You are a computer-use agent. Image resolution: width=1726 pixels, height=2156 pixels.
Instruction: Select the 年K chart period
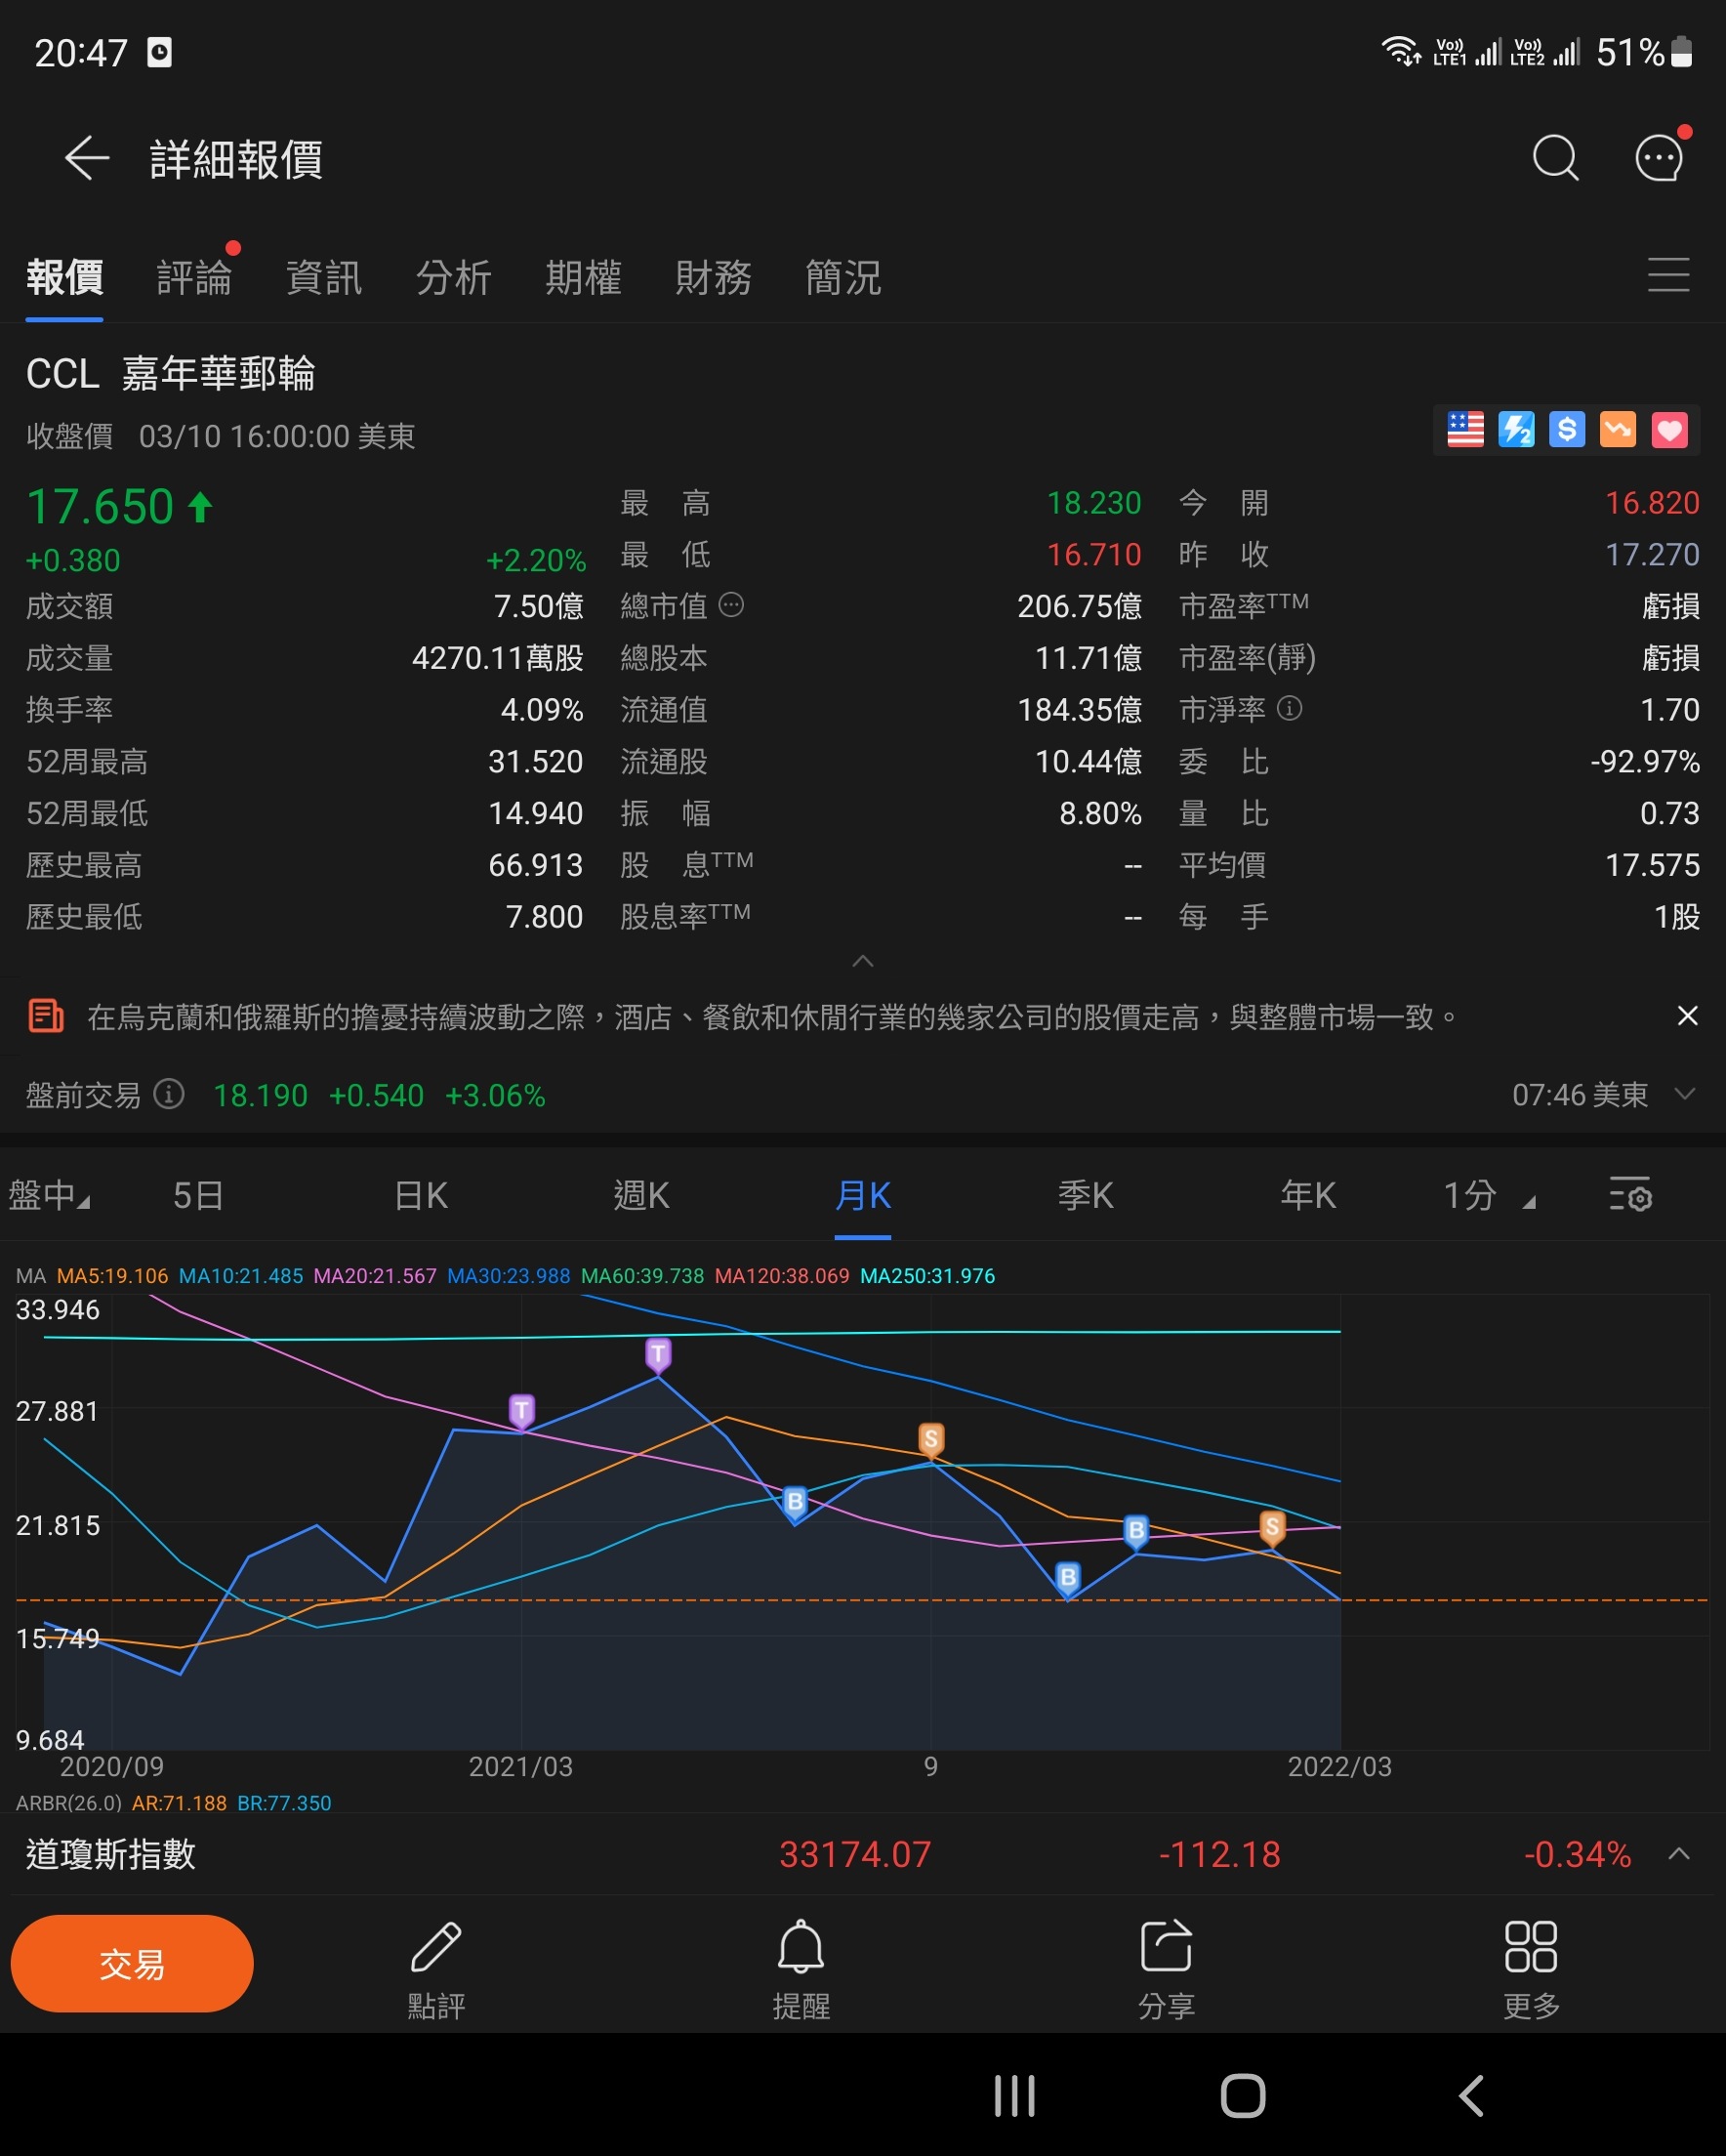(x=1308, y=1195)
